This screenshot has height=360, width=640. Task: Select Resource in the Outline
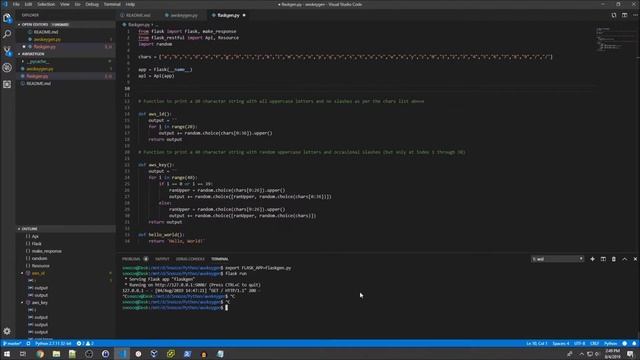[x=41, y=266]
